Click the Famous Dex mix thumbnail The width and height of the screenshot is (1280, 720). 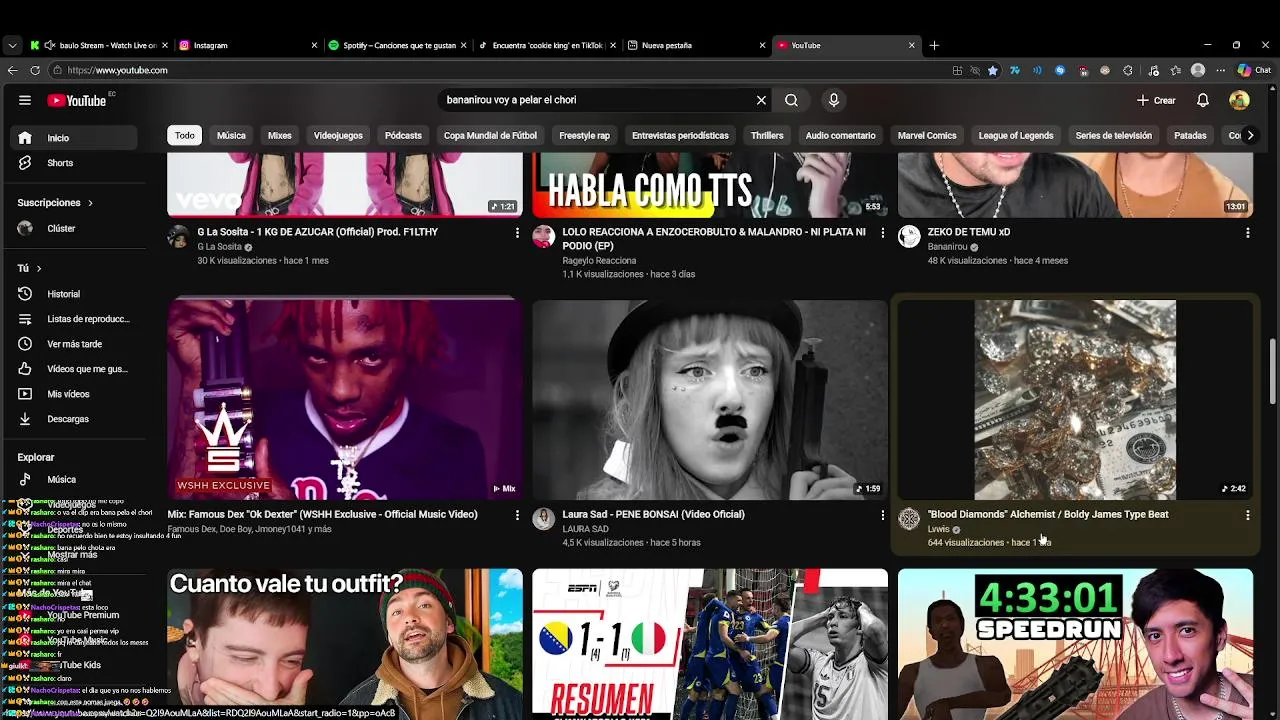tap(345, 399)
